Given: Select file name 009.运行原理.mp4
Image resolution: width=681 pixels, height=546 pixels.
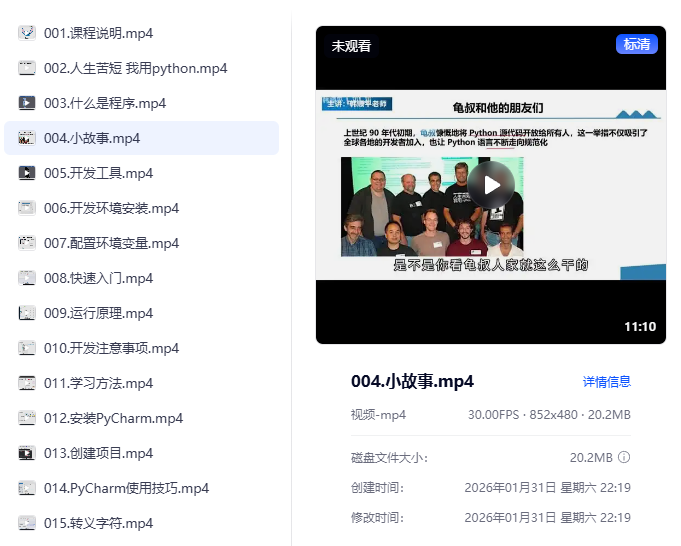Looking at the screenshot, I should 99,313.
